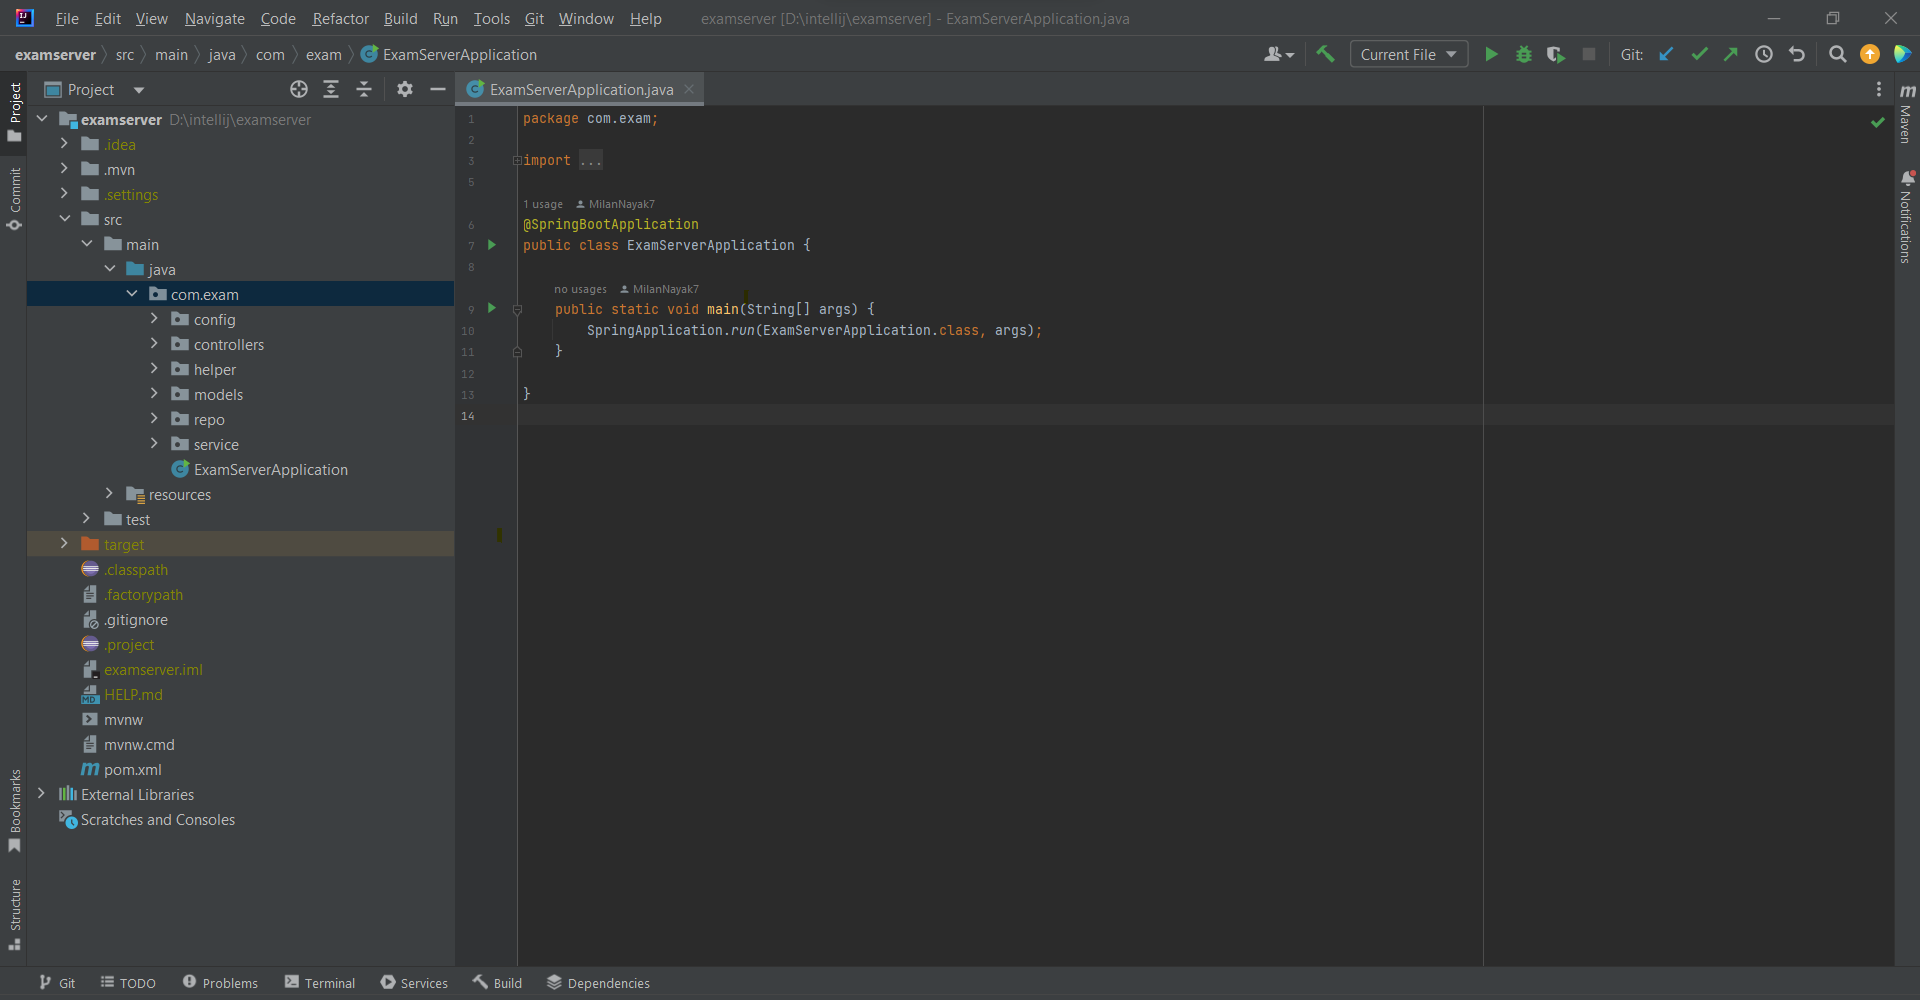Open the Problems tool window
Screen dimensions: 1920x1000
point(220,983)
